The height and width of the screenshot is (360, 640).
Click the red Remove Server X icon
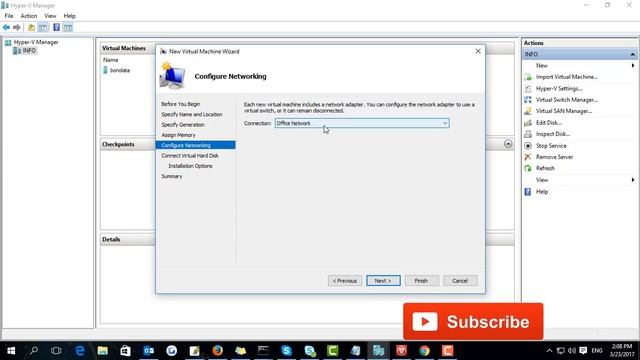pos(528,157)
